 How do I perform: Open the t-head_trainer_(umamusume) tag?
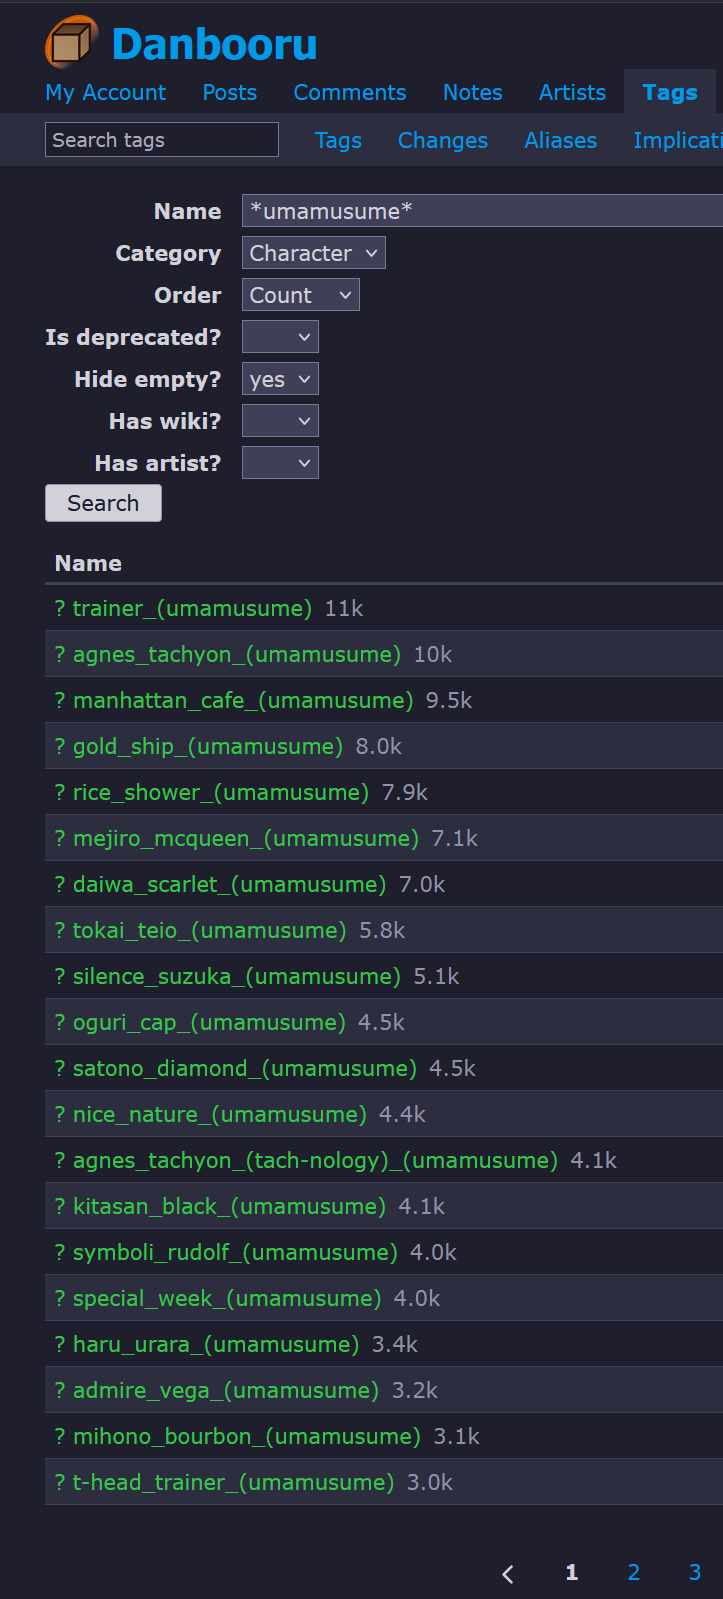[234, 1482]
